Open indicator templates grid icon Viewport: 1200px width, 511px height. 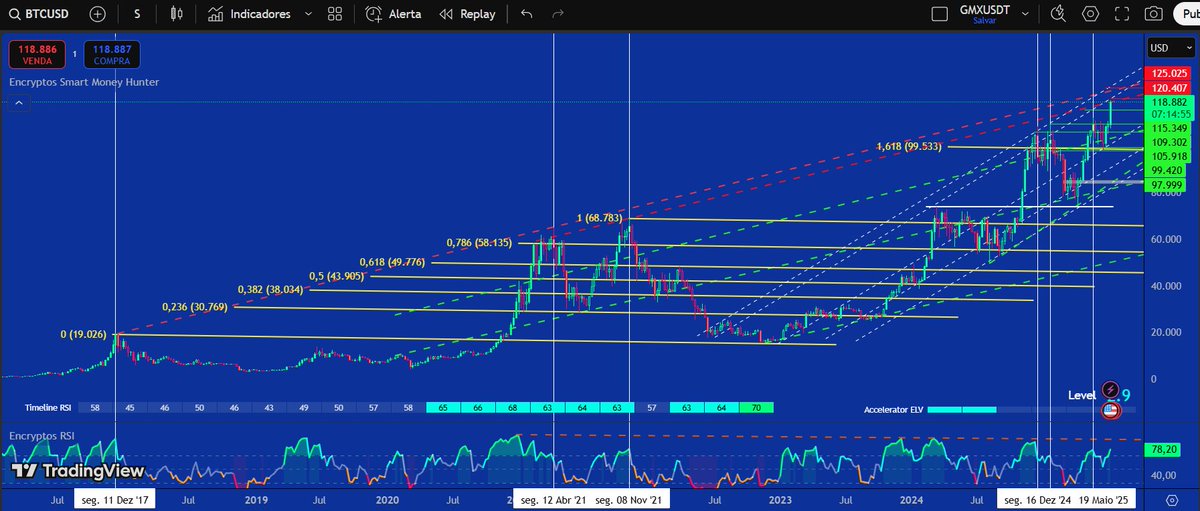point(334,15)
